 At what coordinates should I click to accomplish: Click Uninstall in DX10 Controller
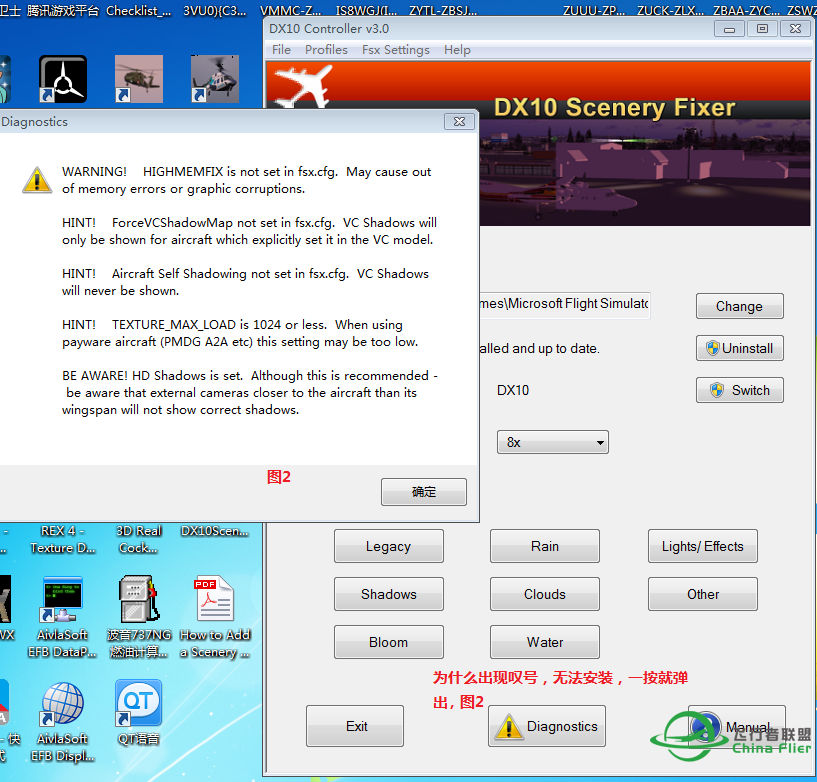739,348
